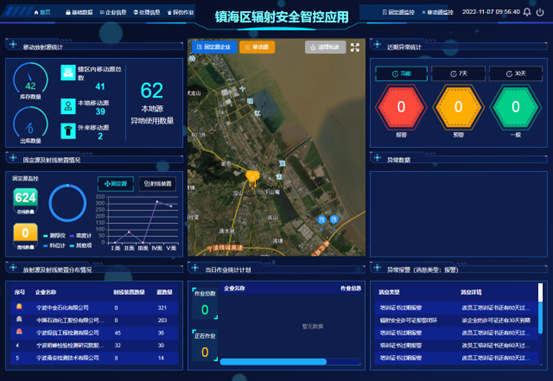Open the 企业信息 menu item

pos(113,12)
